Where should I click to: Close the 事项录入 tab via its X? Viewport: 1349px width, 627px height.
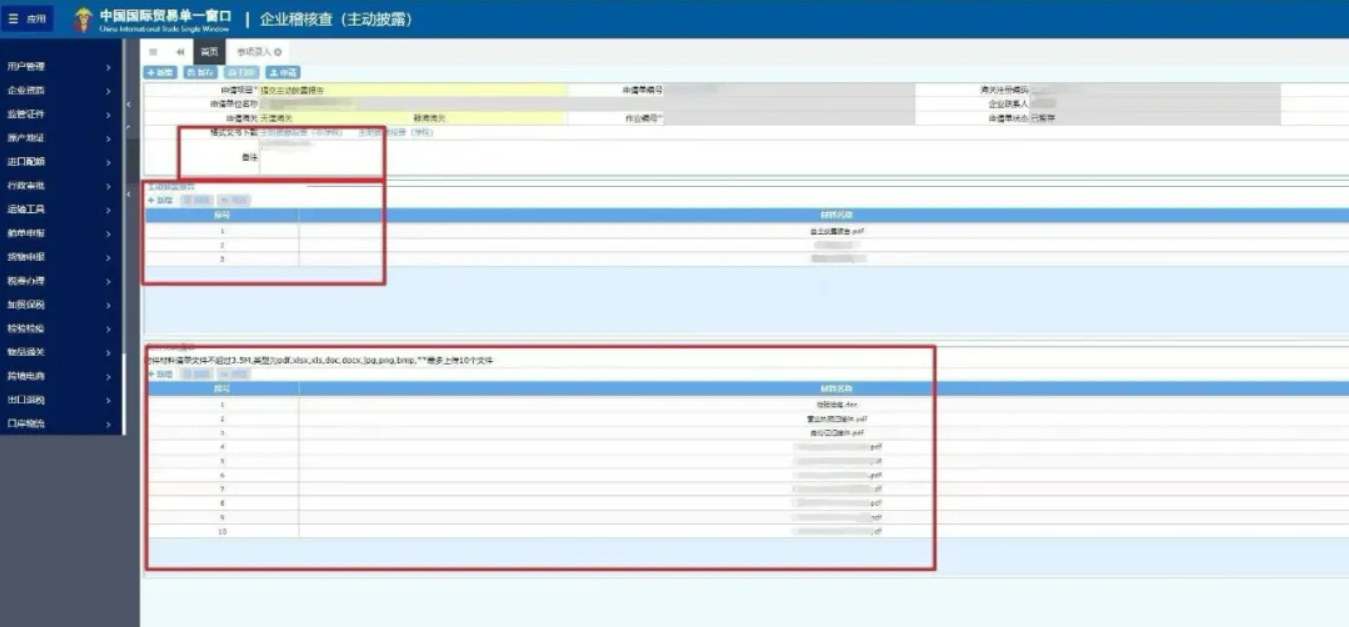278,51
